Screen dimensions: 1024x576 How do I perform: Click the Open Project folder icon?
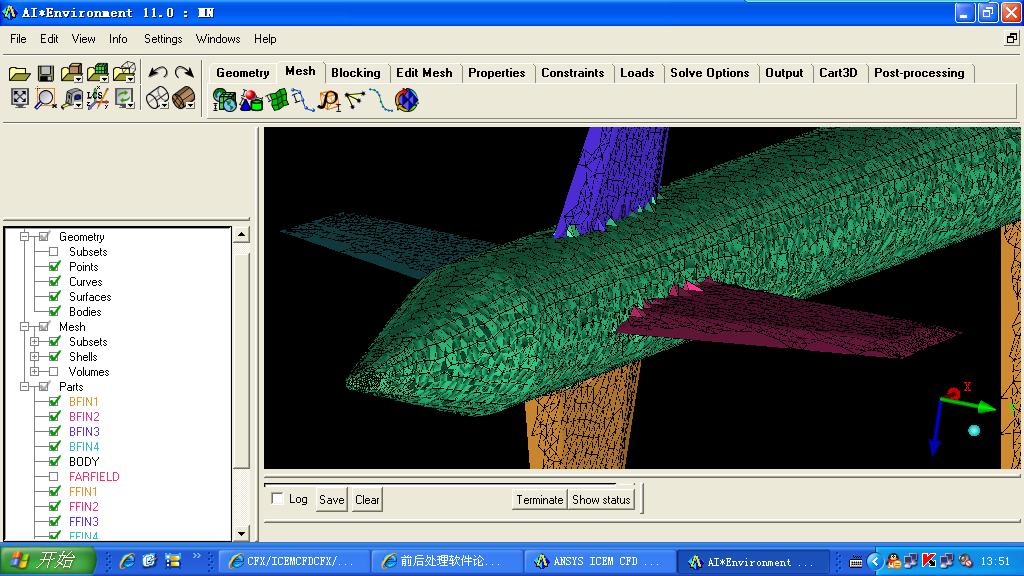tap(19, 73)
